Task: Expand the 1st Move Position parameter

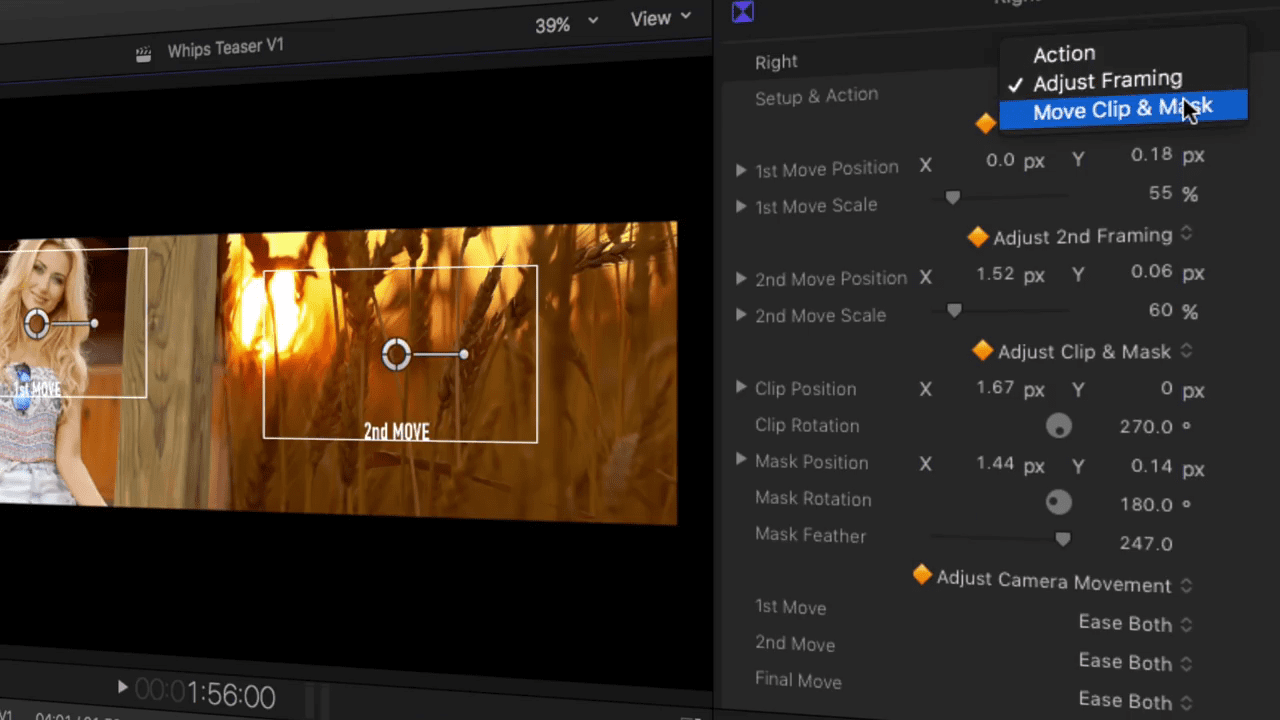Action: point(741,170)
